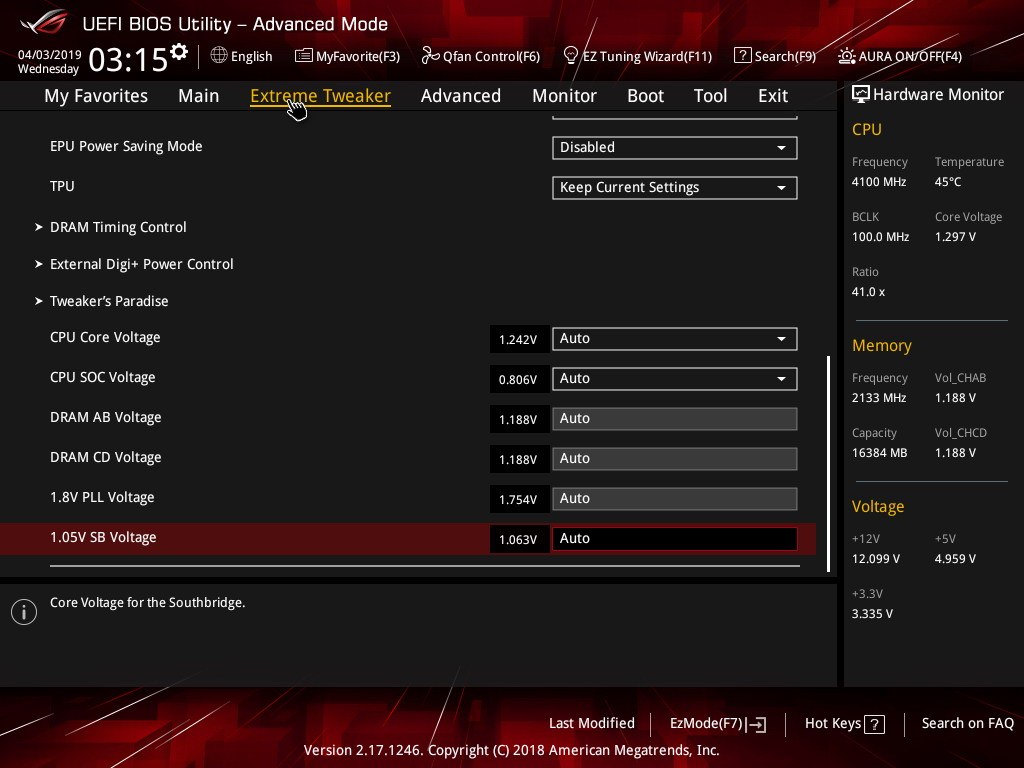Switch to Tool tab

point(711,96)
